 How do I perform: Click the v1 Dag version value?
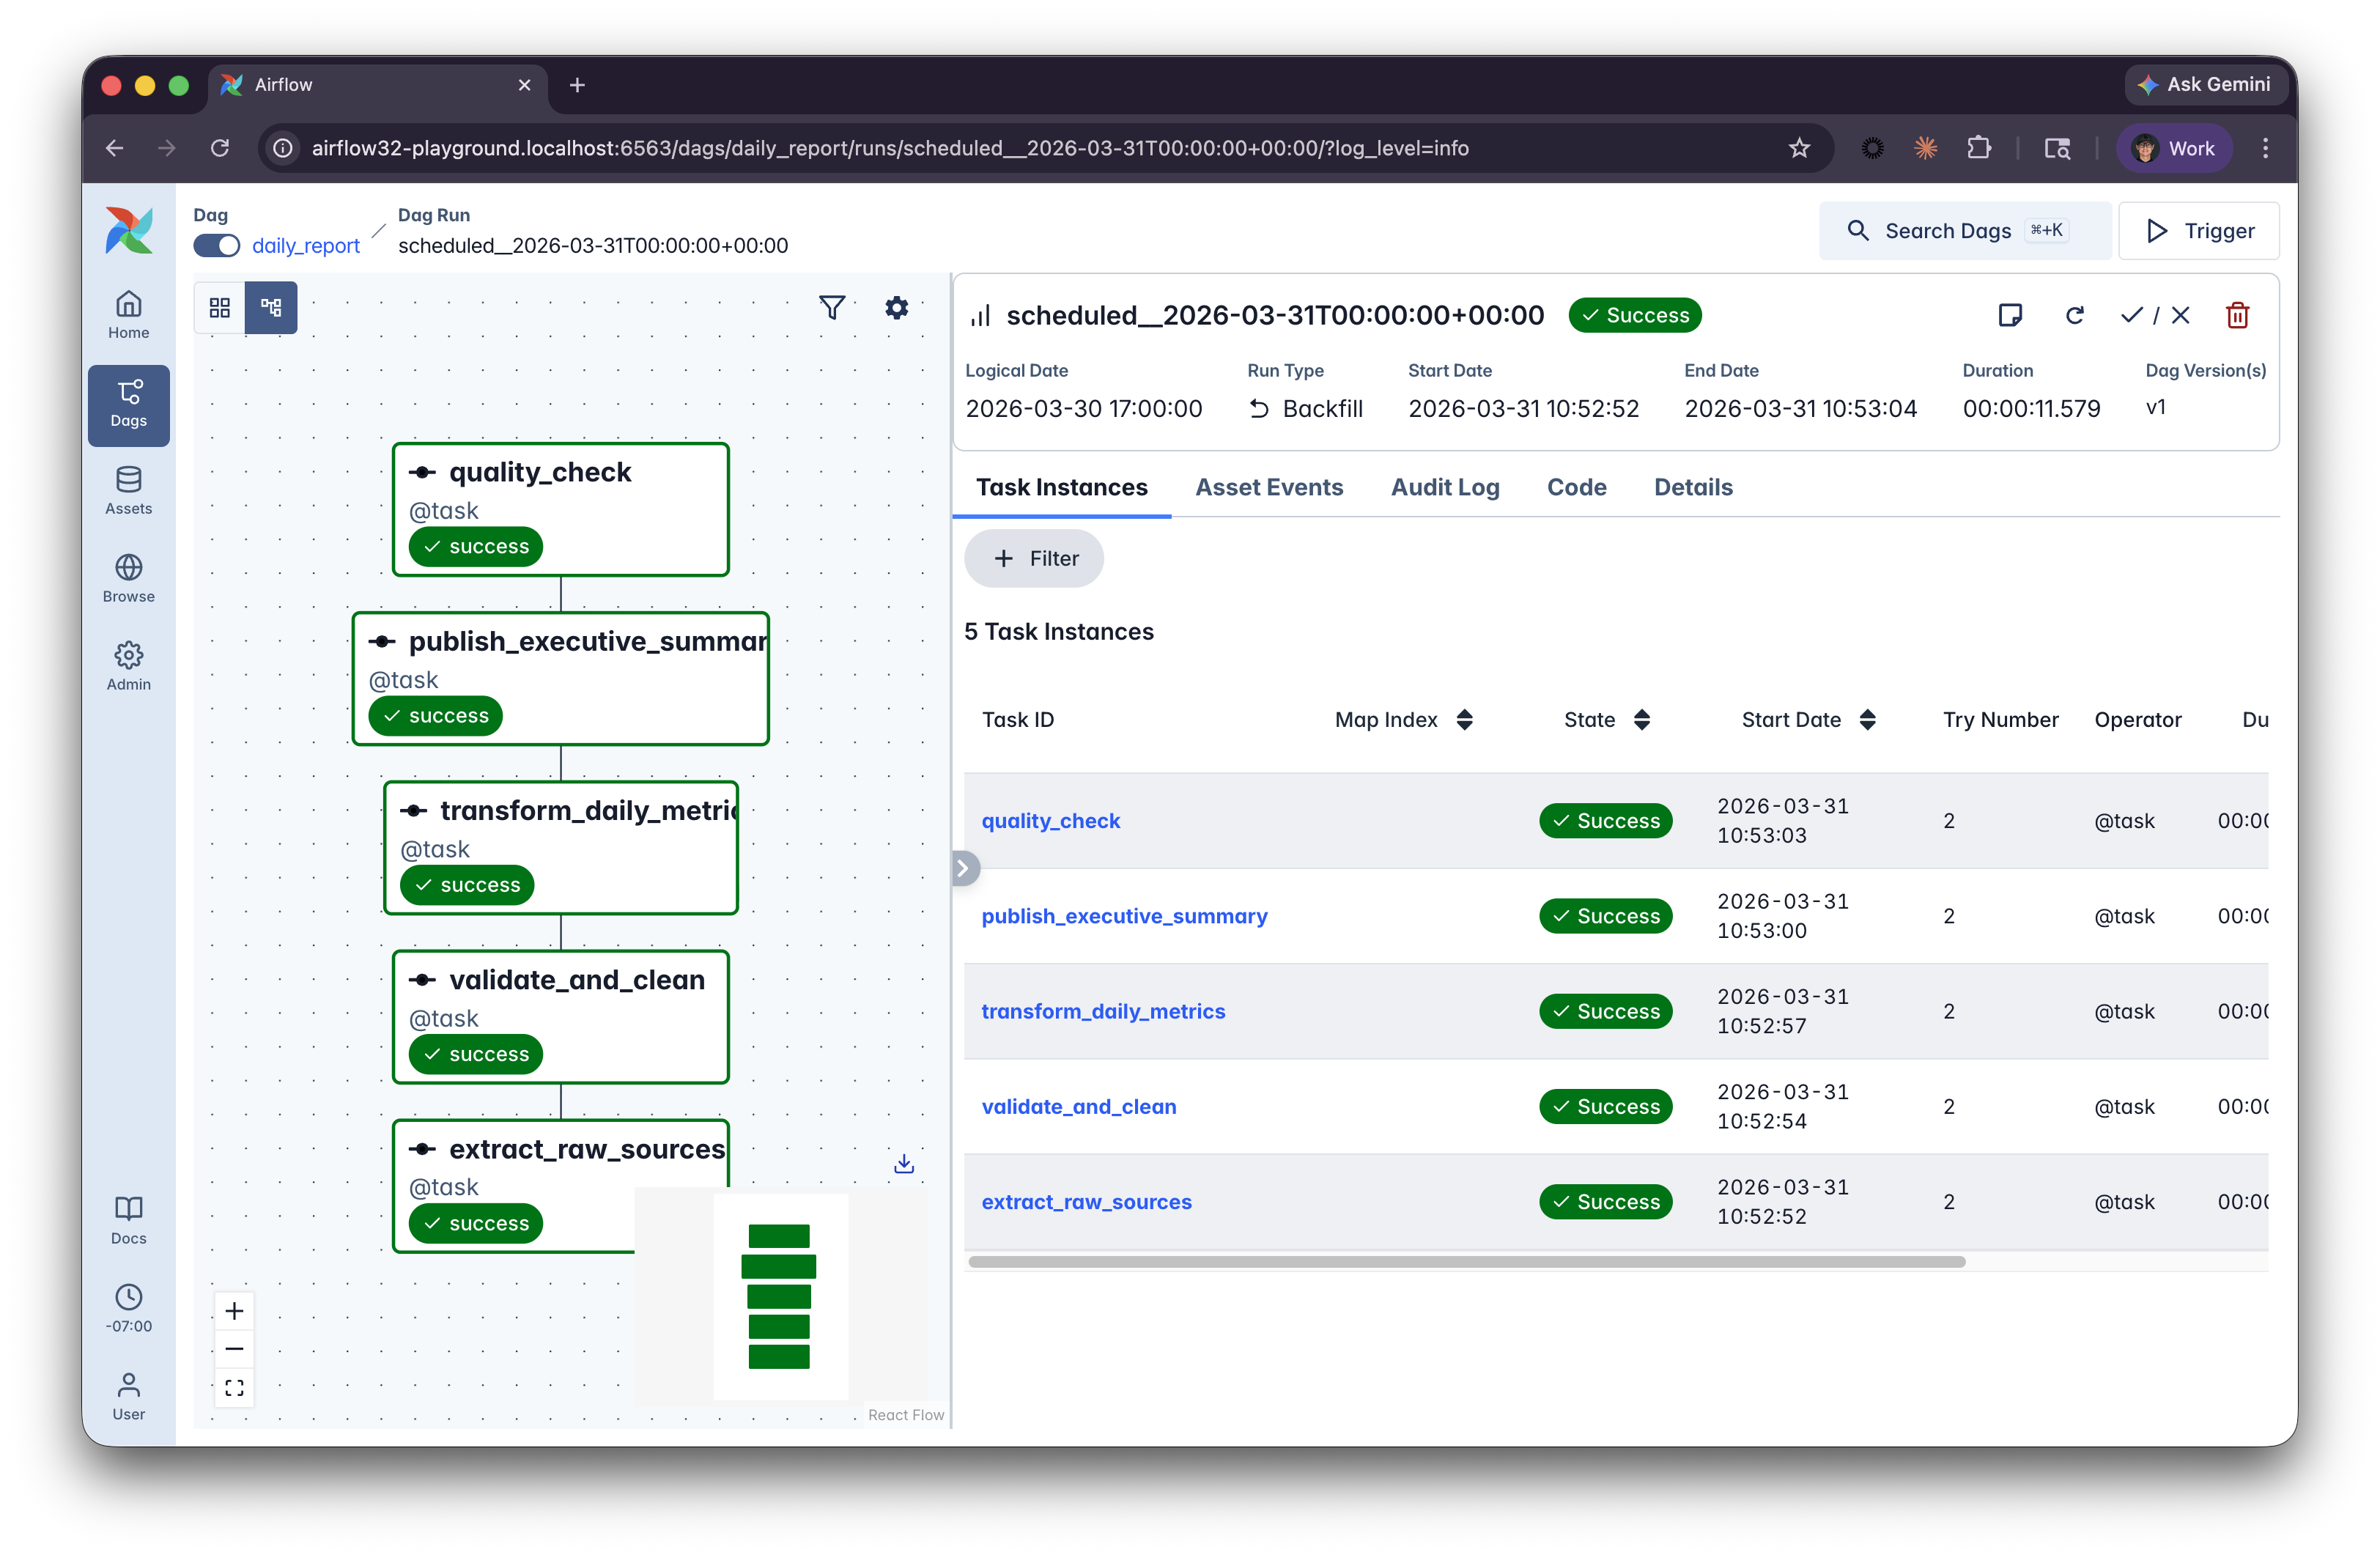pyautogui.click(x=2156, y=407)
